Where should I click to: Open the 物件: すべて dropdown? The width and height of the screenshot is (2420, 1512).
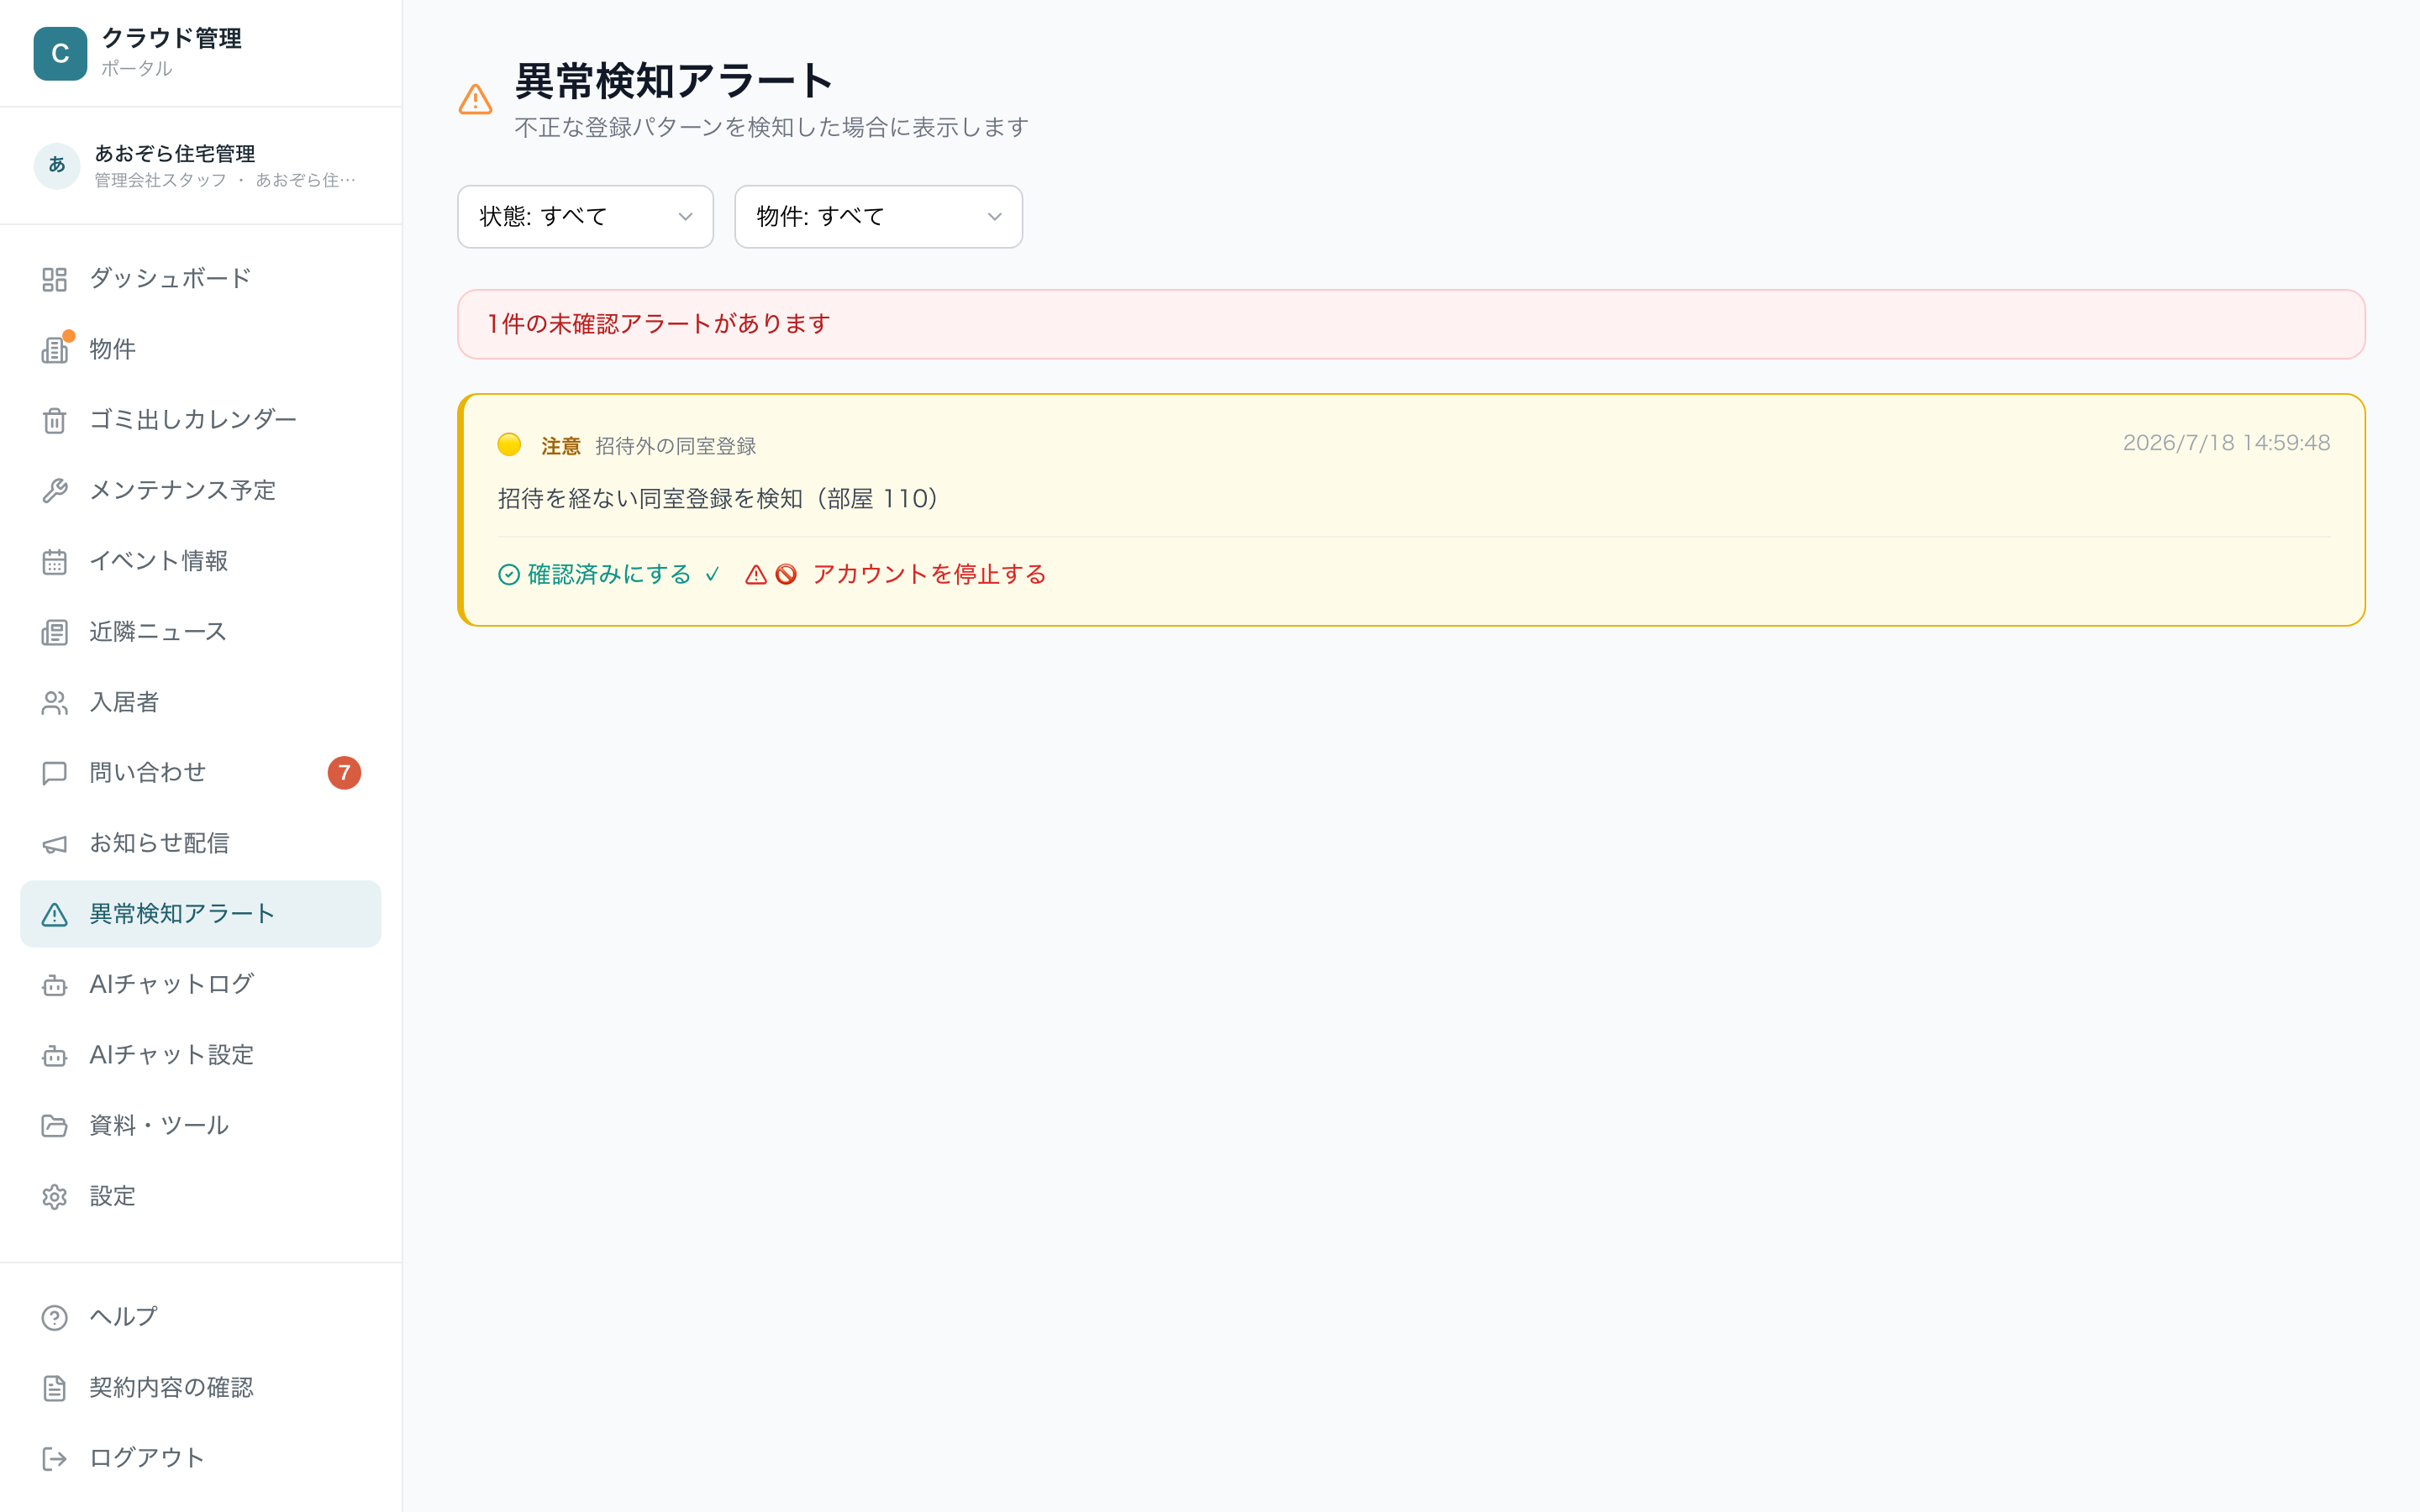tap(878, 216)
